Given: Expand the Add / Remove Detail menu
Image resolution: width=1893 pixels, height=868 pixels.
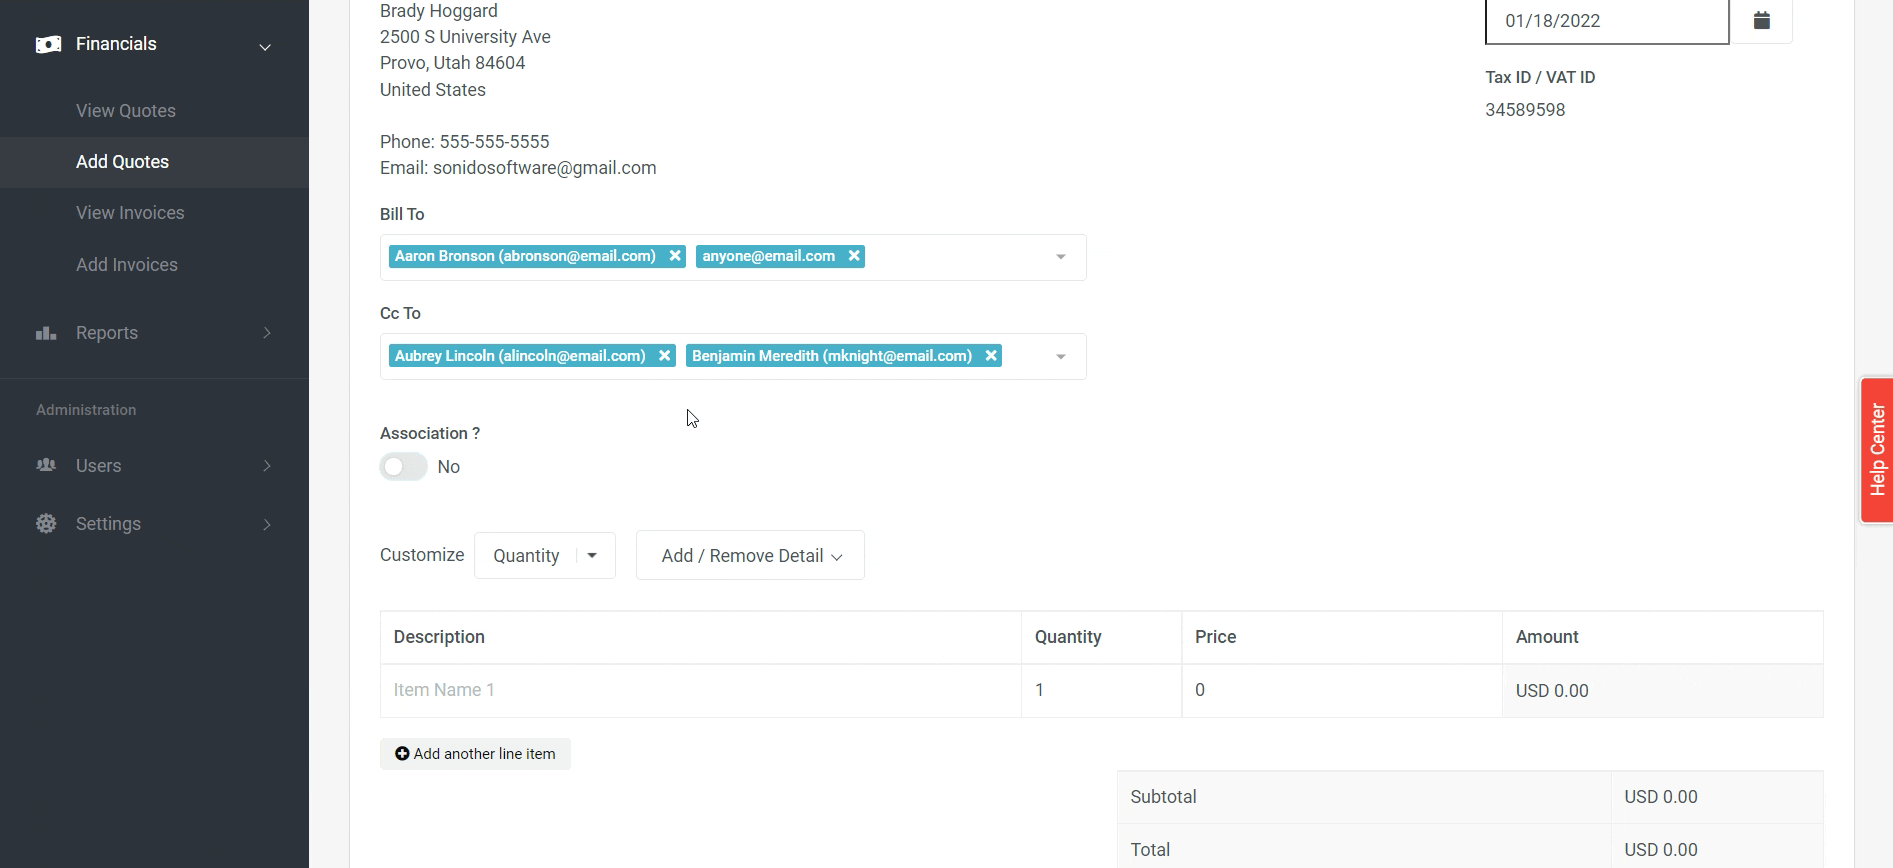Looking at the screenshot, I should pyautogui.click(x=750, y=556).
